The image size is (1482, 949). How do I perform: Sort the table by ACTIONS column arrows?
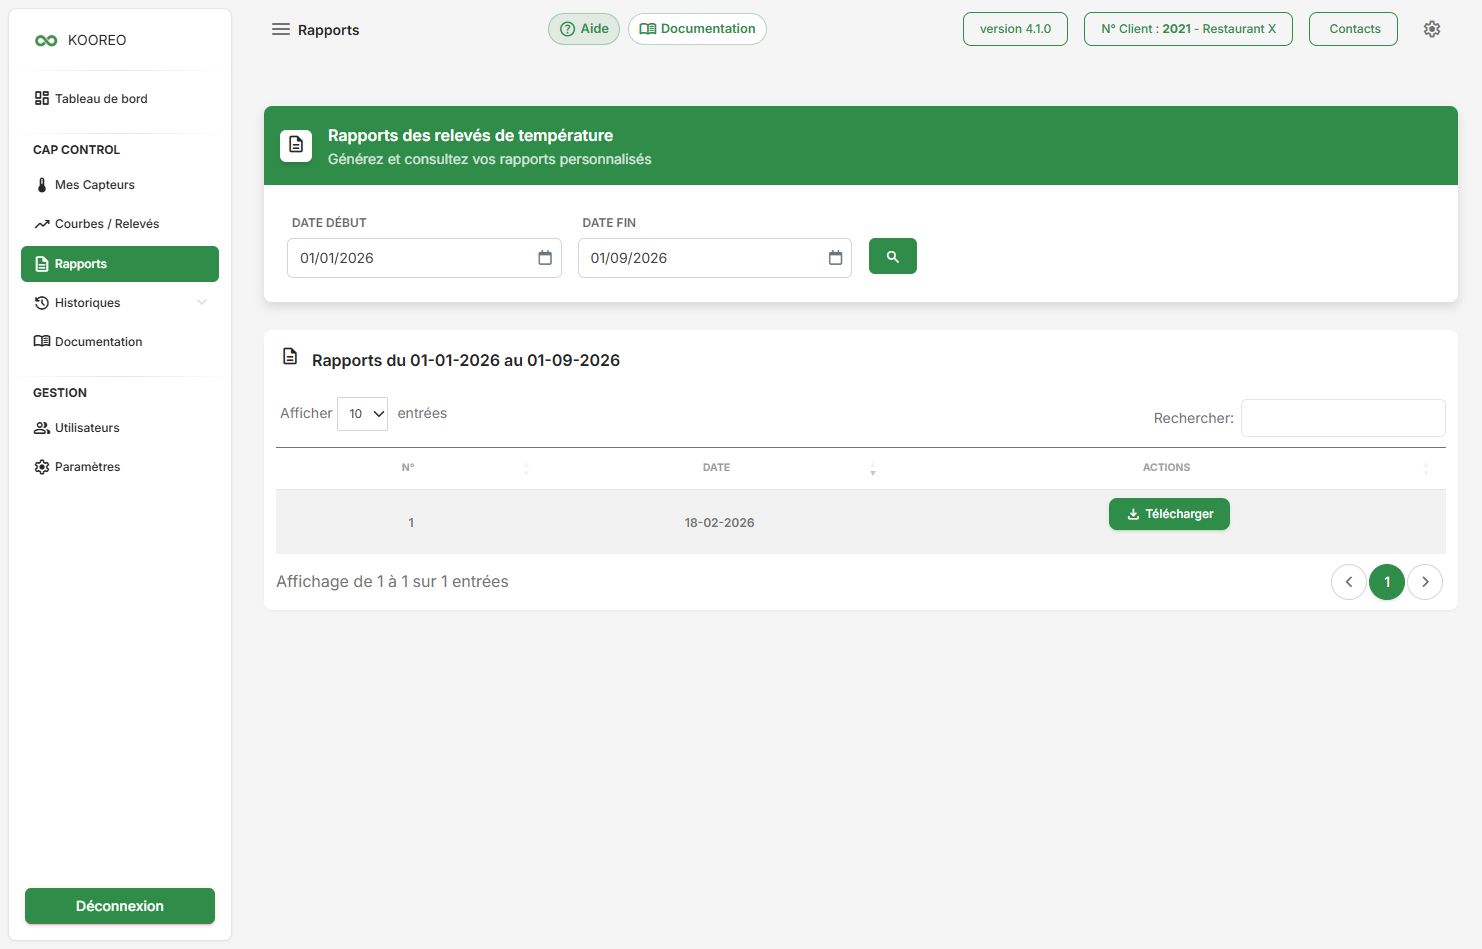1426,468
